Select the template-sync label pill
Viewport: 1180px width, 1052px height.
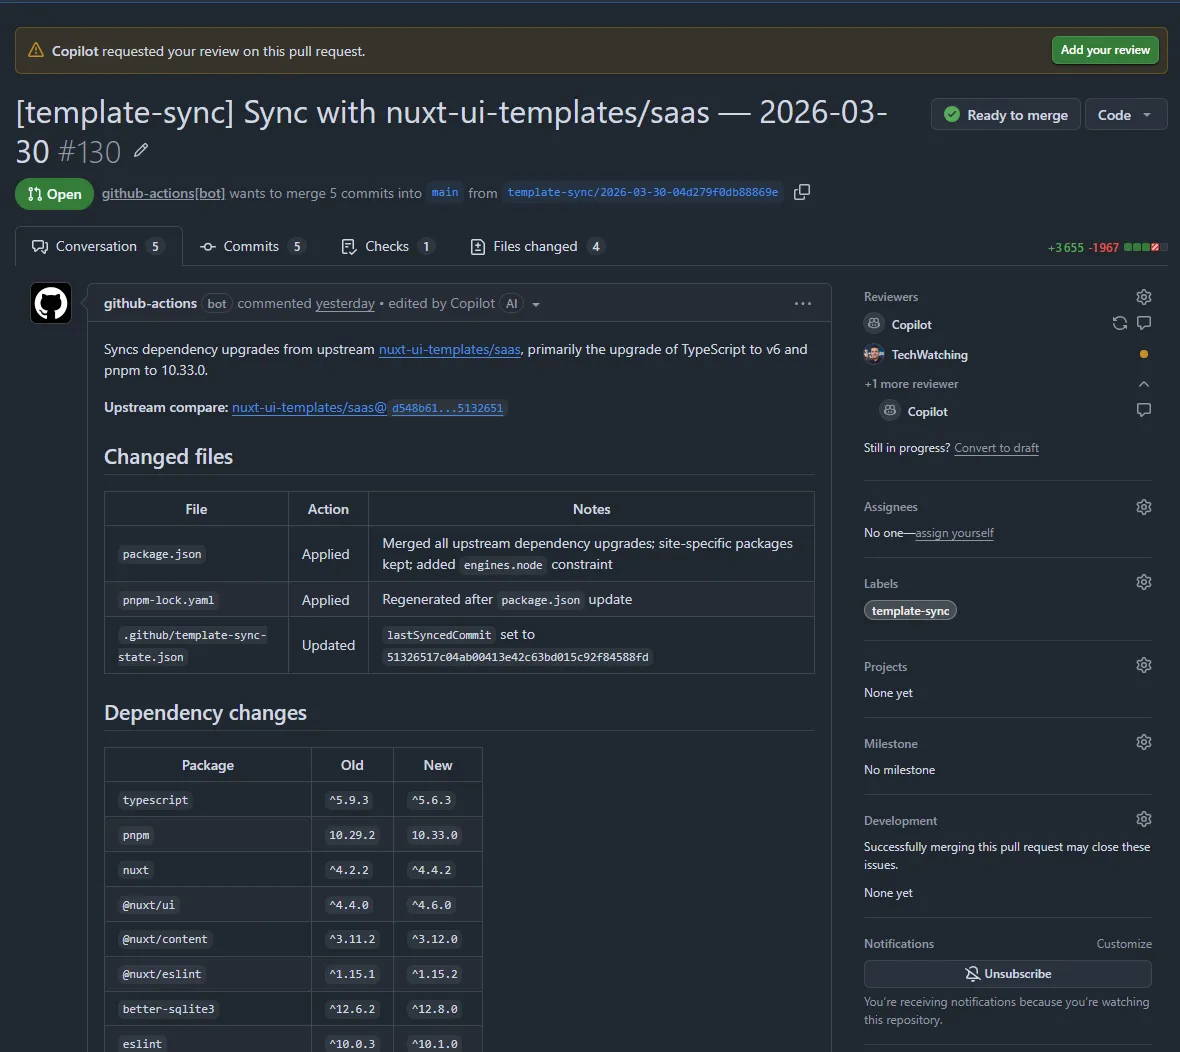pos(910,610)
